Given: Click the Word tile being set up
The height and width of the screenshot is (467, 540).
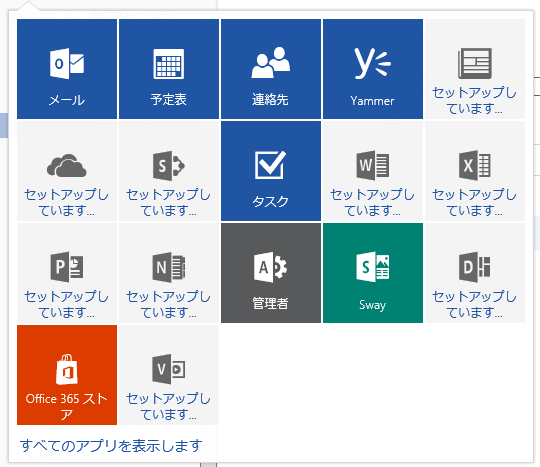Looking at the screenshot, I should pos(373,171).
